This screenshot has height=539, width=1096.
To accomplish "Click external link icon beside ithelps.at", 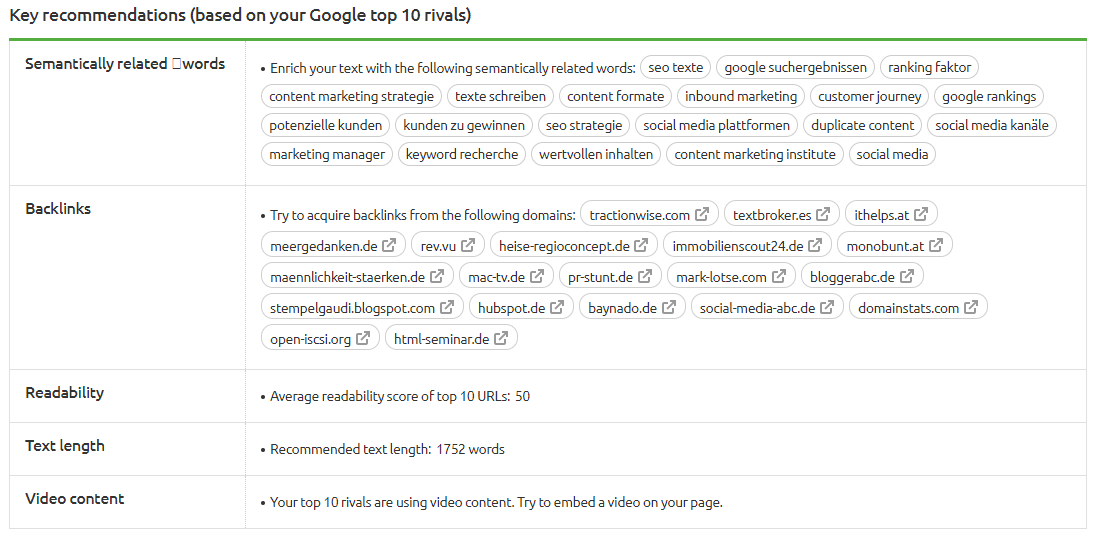I will click(x=921, y=215).
